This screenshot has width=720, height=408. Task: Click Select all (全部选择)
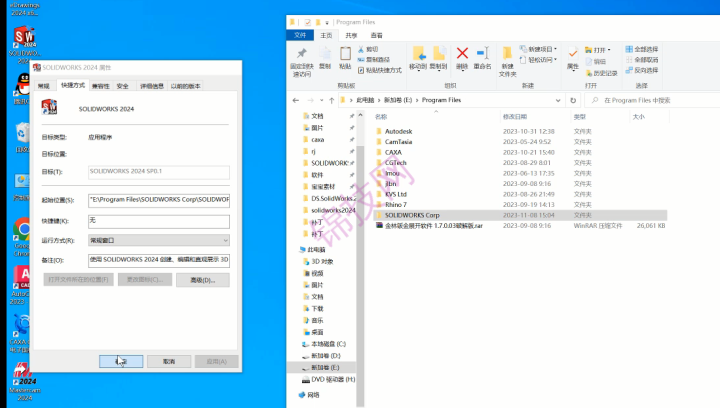[x=642, y=49]
